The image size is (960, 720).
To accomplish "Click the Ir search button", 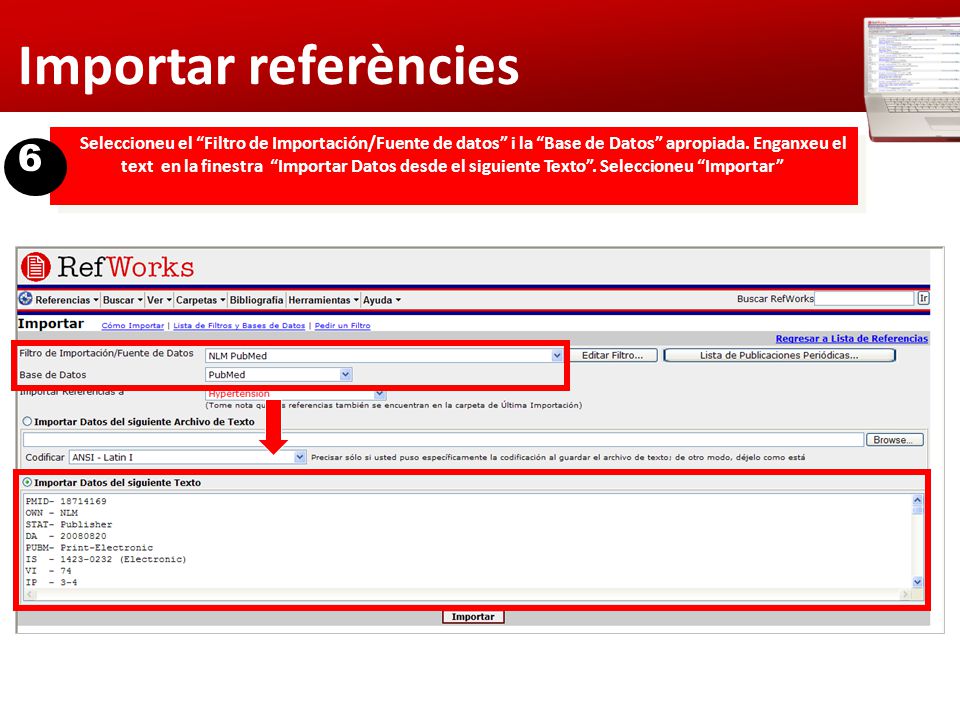I will point(923,299).
